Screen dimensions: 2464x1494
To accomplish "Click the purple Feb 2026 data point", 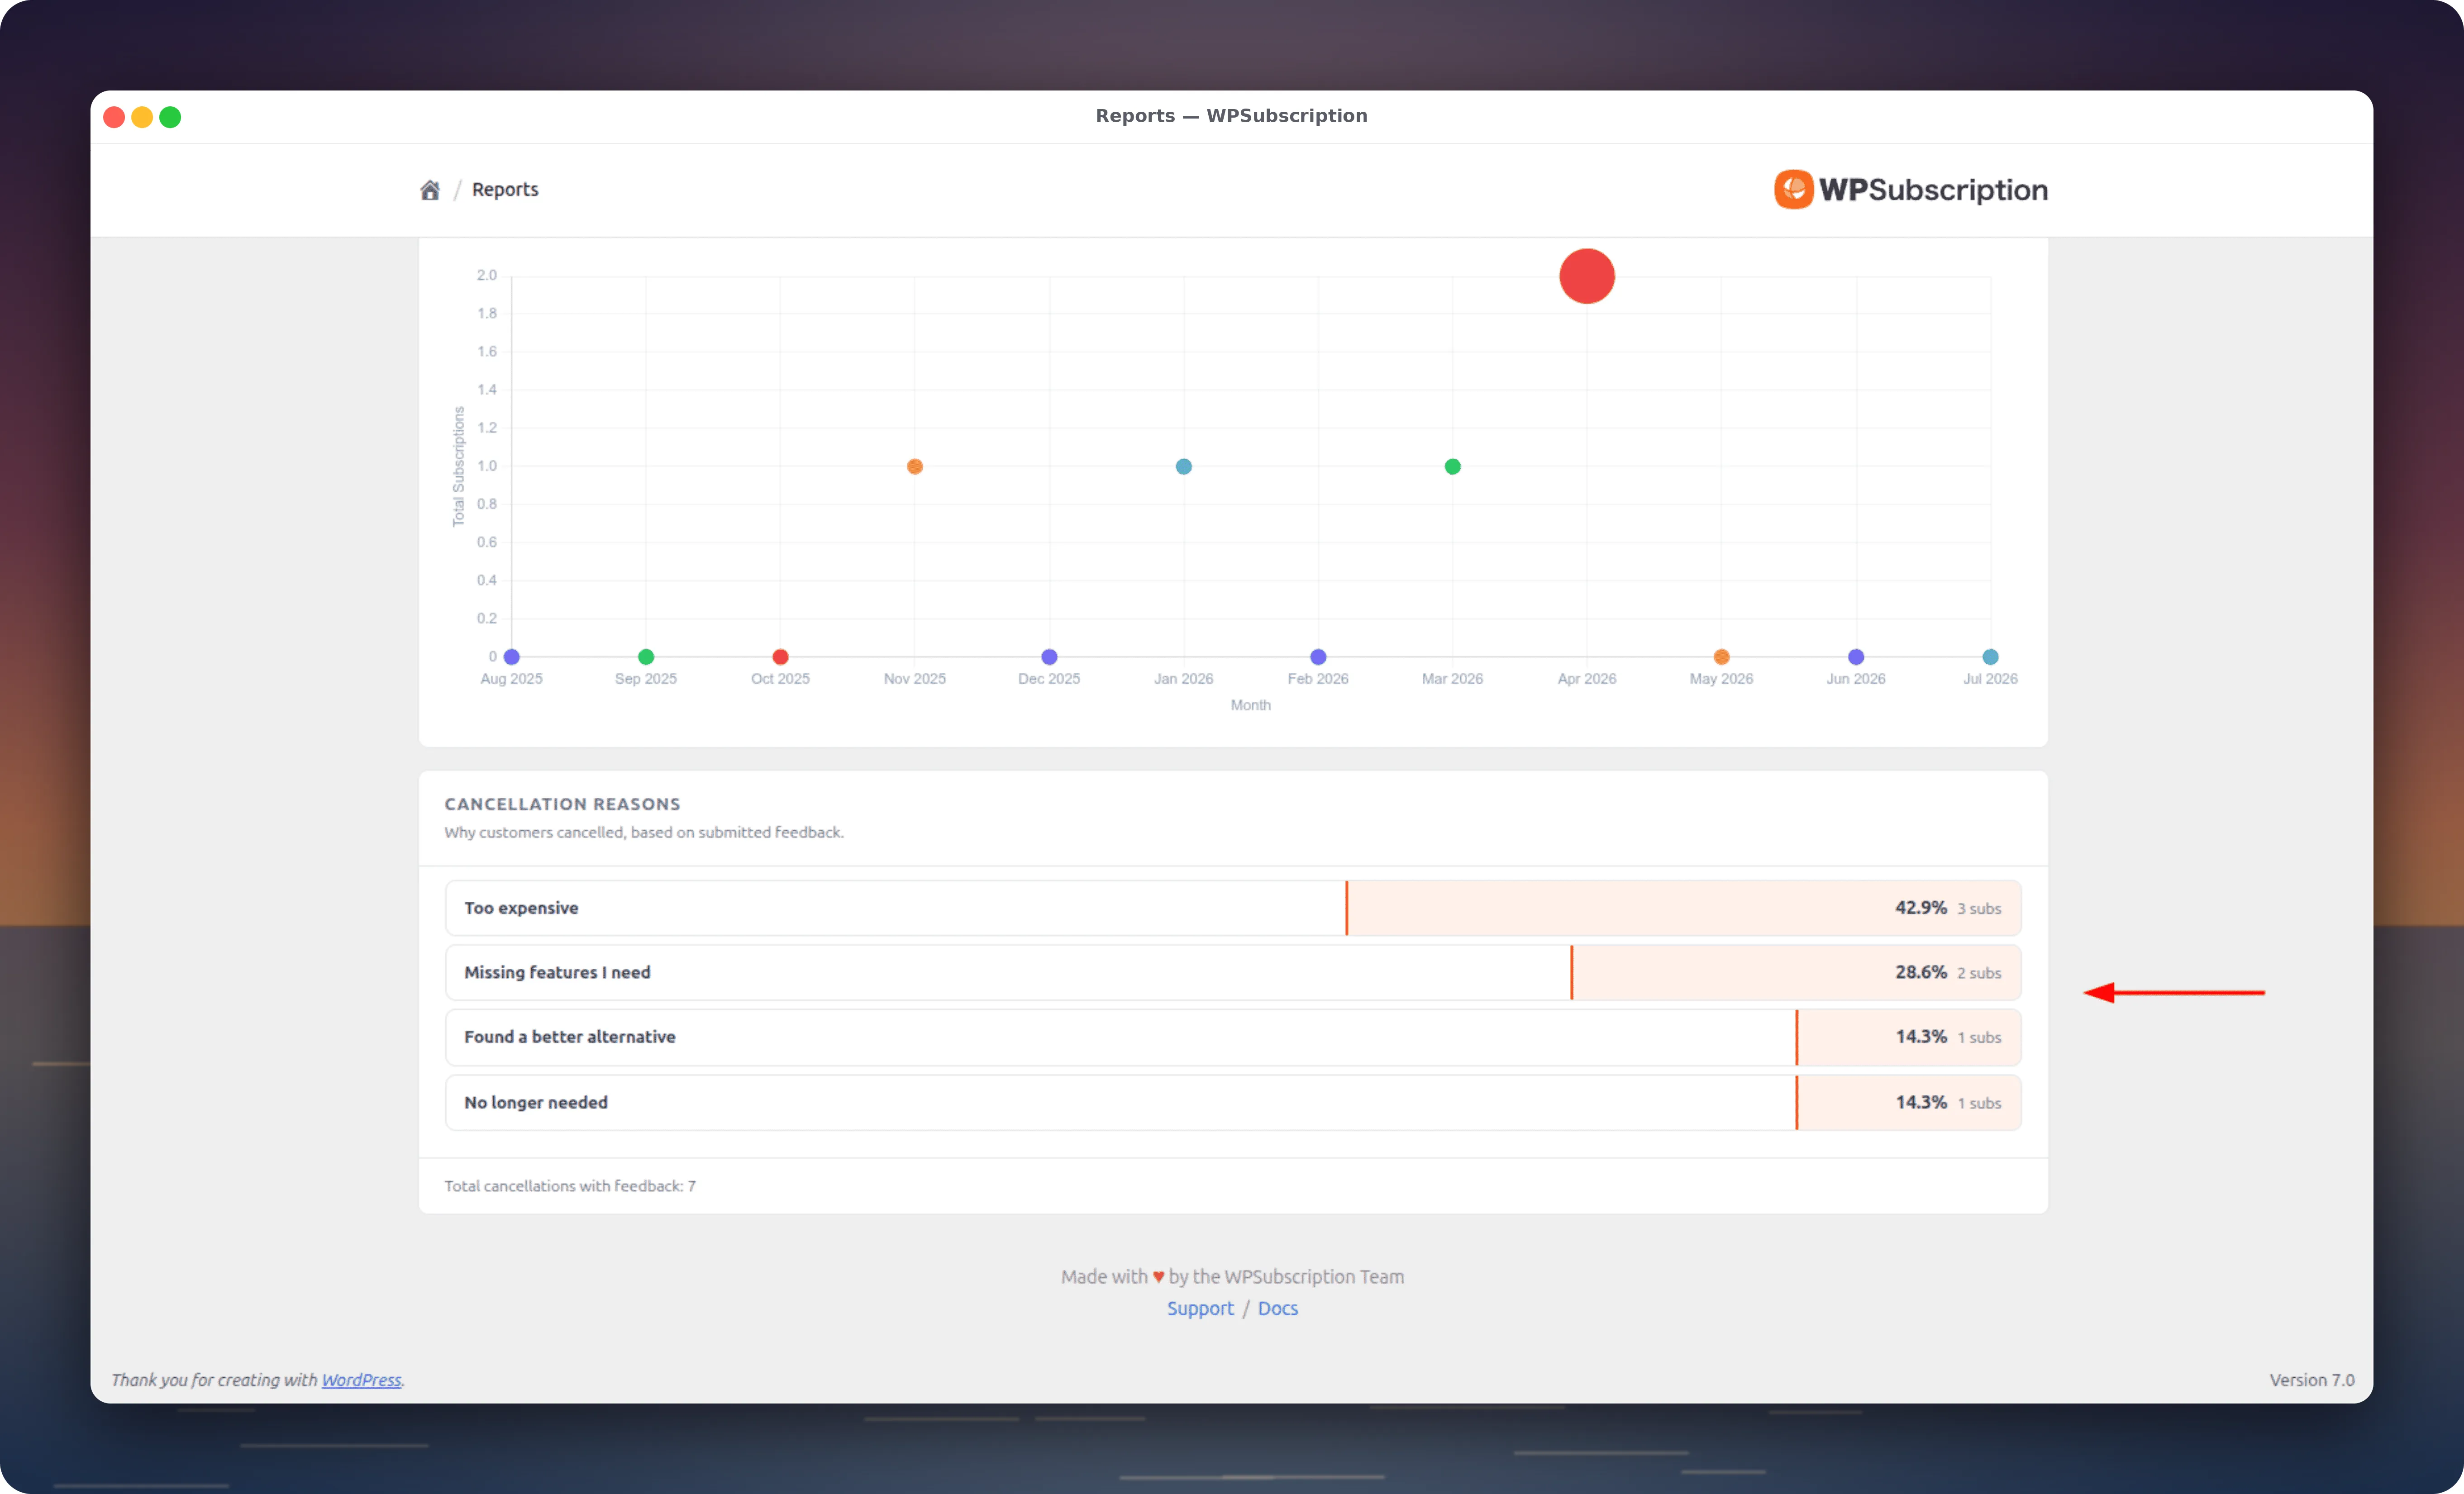I will click(x=1318, y=657).
